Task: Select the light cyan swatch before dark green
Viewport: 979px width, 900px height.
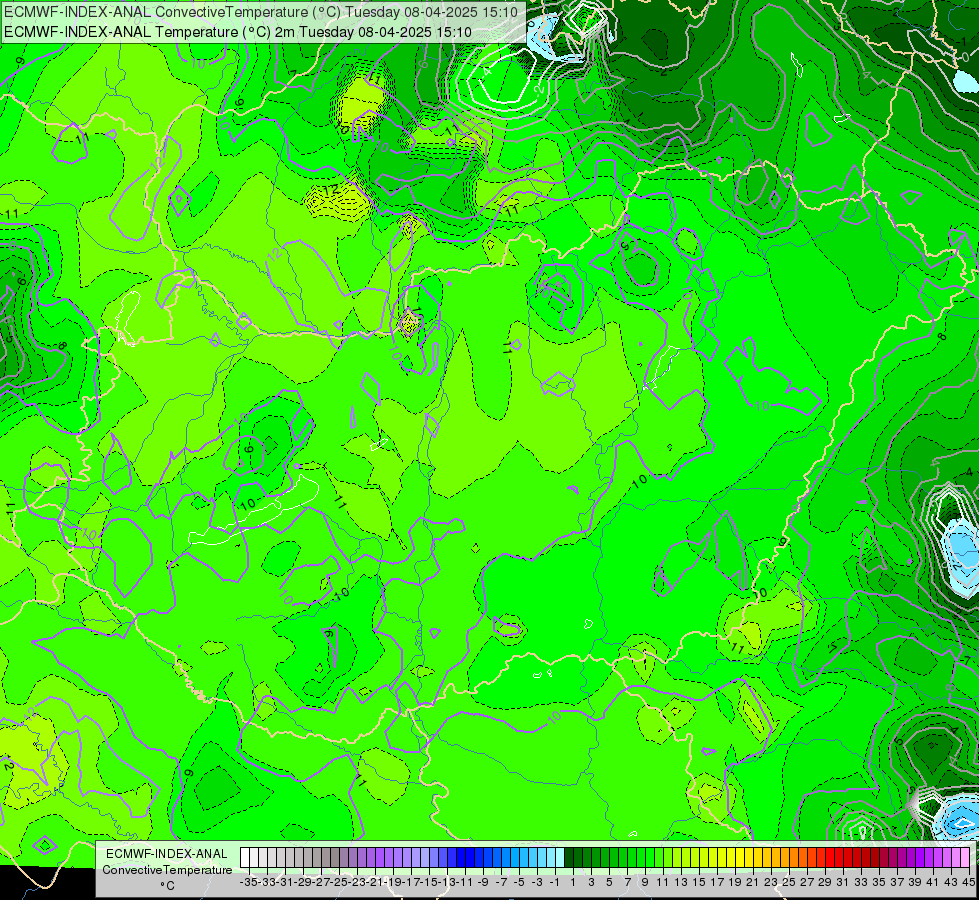Action: coord(559,858)
